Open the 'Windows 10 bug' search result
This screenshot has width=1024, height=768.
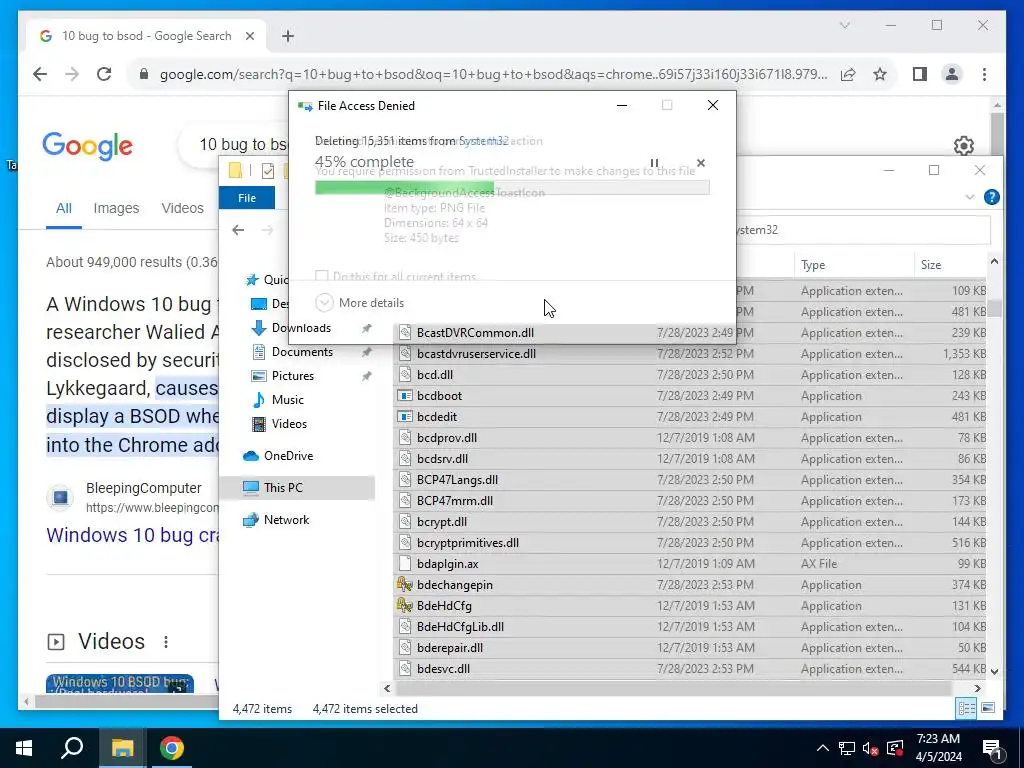(133, 536)
